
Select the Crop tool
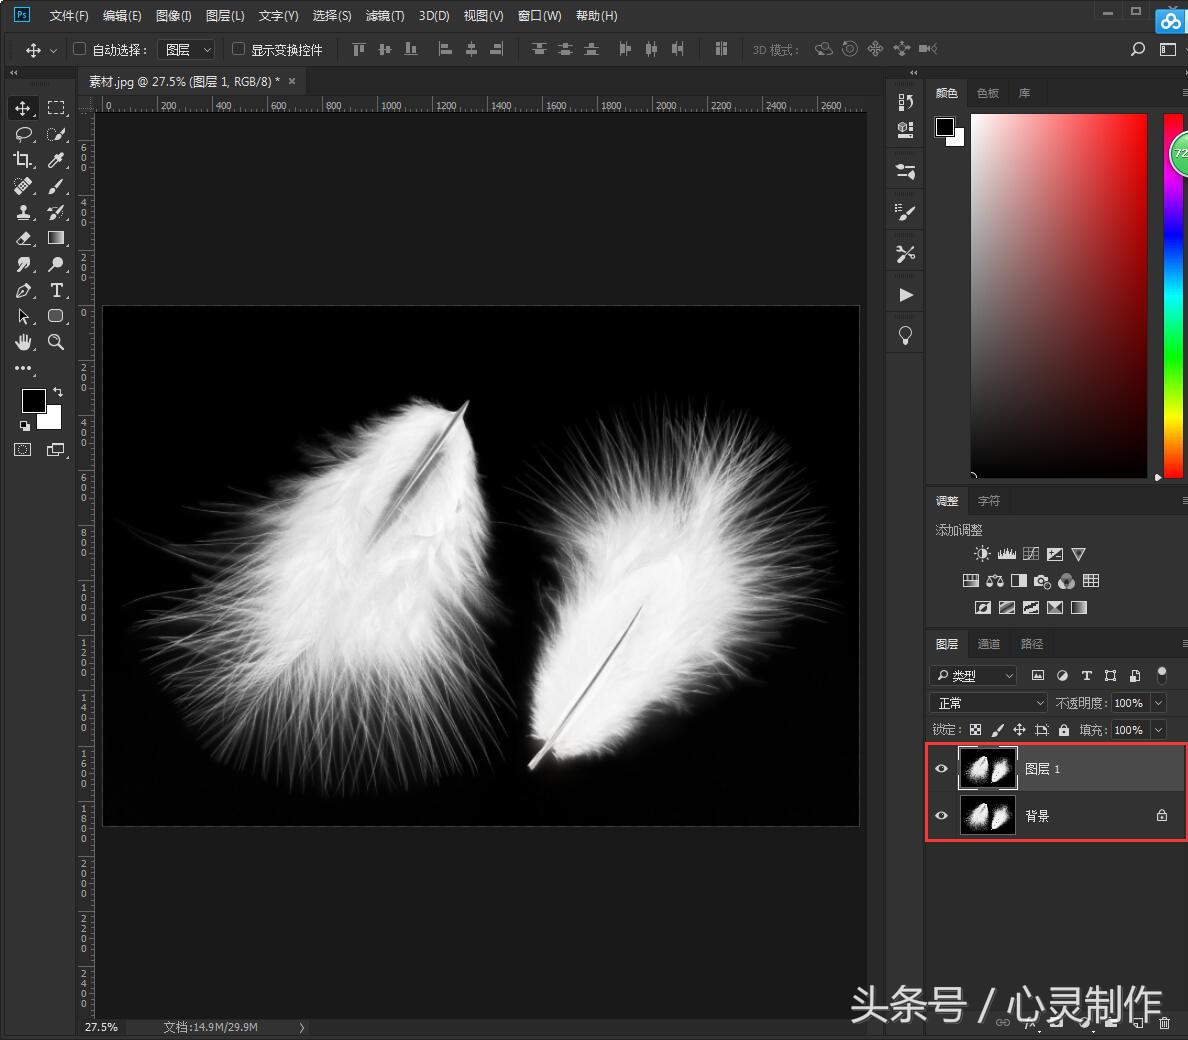click(23, 160)
